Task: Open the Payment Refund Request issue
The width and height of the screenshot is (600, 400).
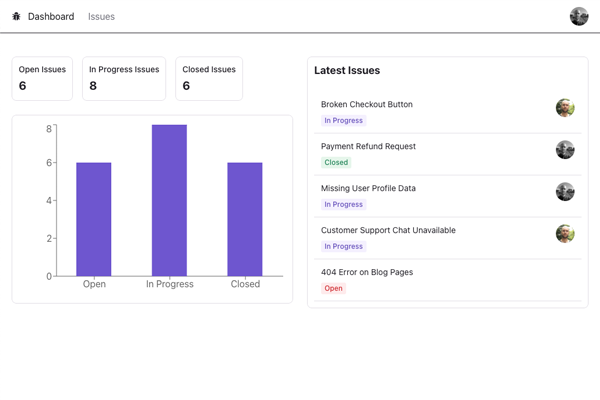Action: (368, 146)
